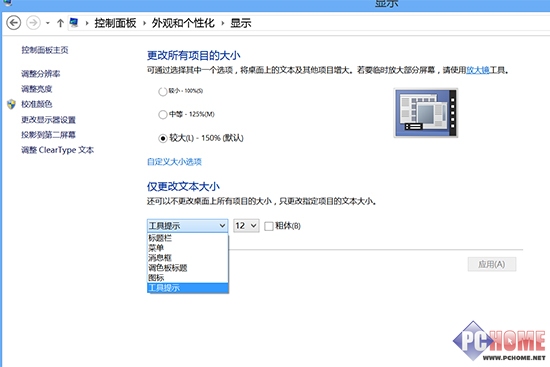
Task: Choose 标题栏 from the dropdown list
Action: [188, 238]
